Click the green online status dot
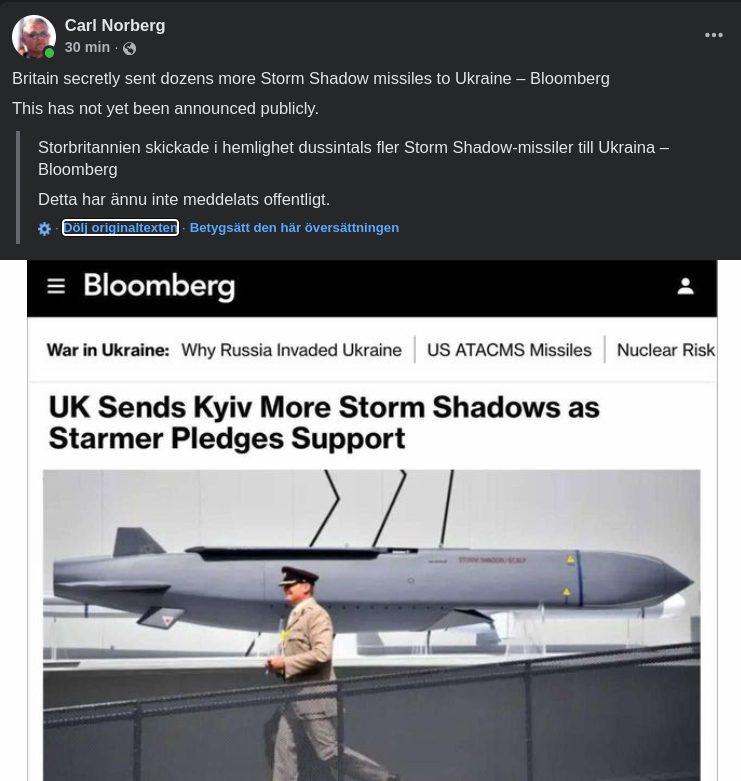 tap(49, 53)
